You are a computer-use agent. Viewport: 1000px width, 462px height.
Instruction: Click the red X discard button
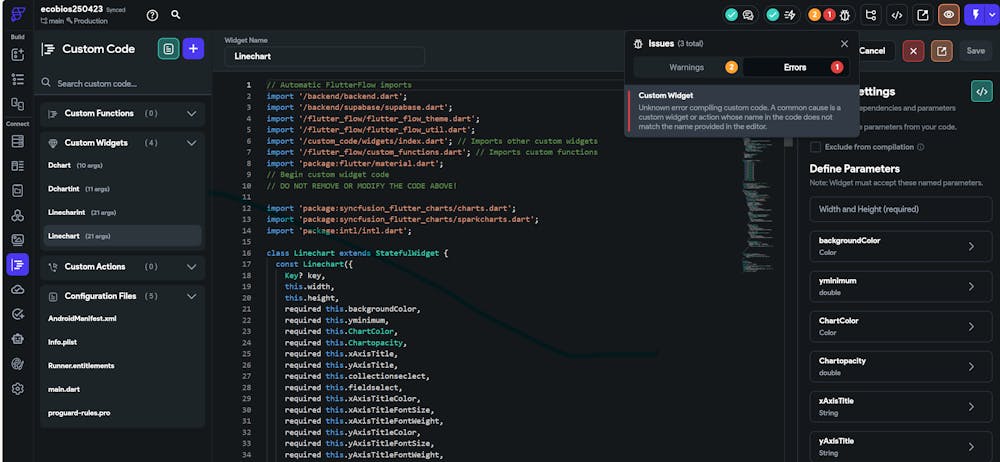click(x=913, y=50)
